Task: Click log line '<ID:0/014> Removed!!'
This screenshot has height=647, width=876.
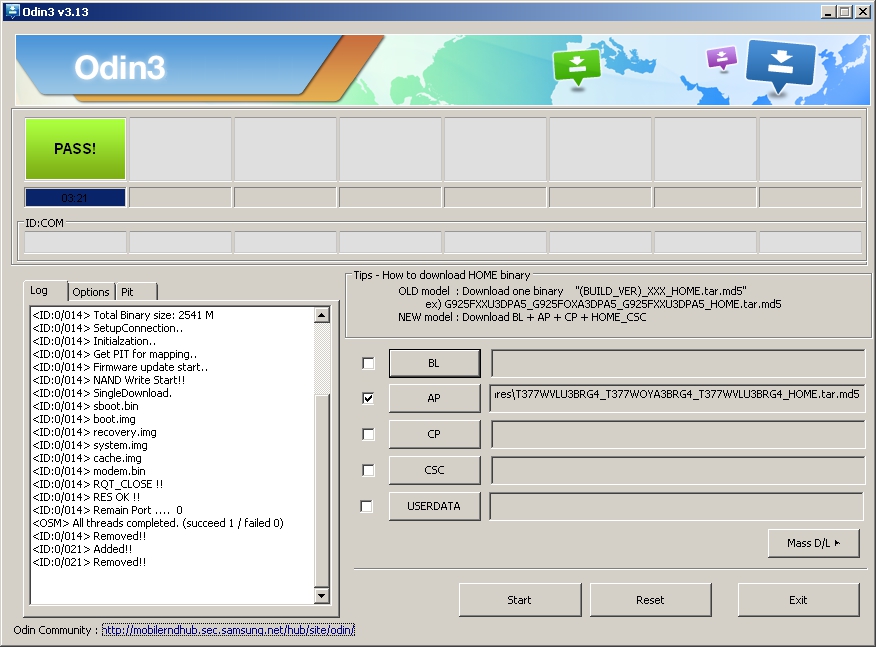Action: [89, 536]
